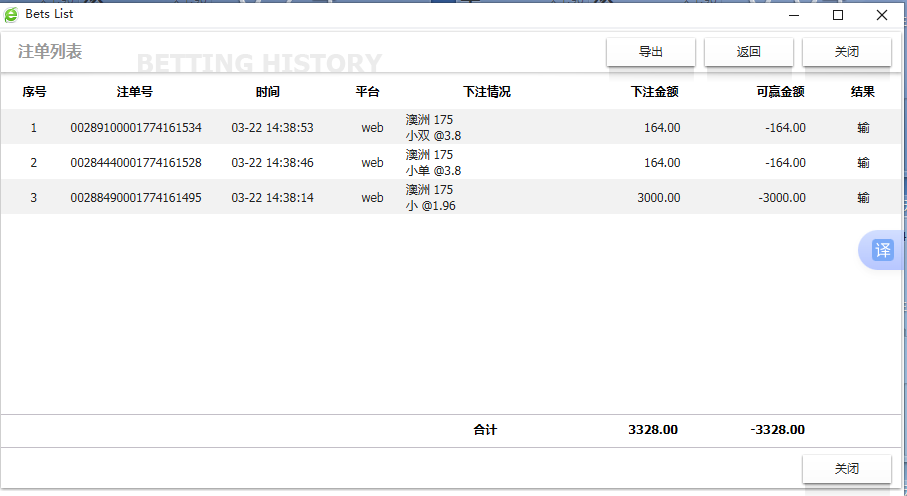Click the -3000.00 winnable amount
Viewport: 907px width, 496px height.
pos(782,197)
